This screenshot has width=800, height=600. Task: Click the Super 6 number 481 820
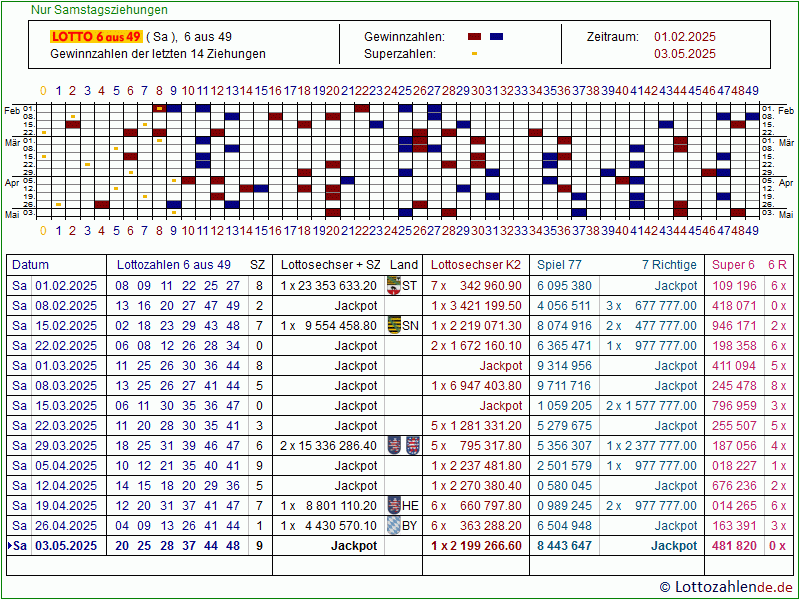[734, 545]
